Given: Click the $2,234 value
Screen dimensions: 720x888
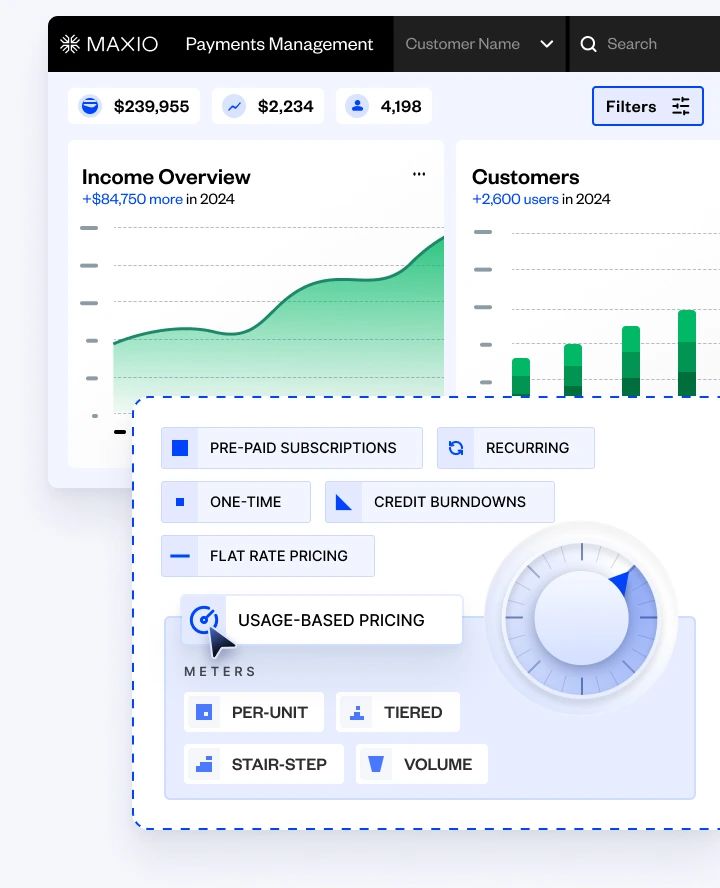Looking at the screenshot, I should pos(286,106).
